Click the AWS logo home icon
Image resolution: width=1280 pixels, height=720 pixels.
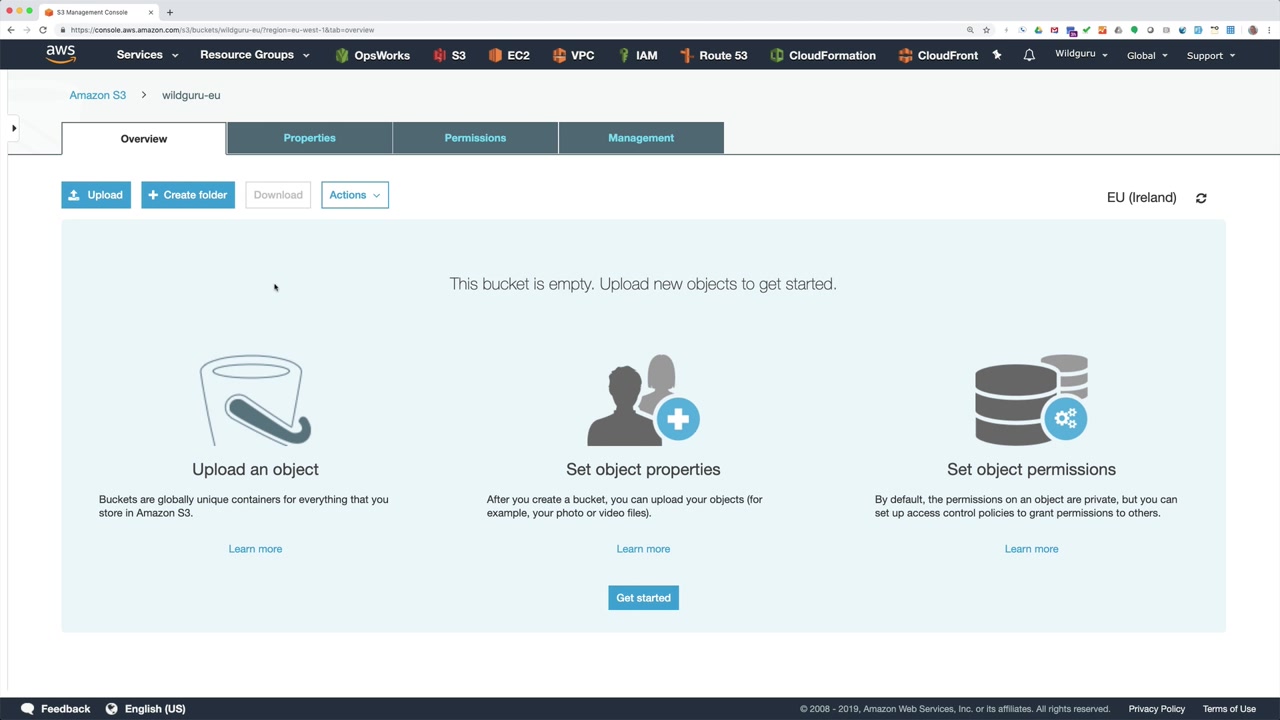61,55
